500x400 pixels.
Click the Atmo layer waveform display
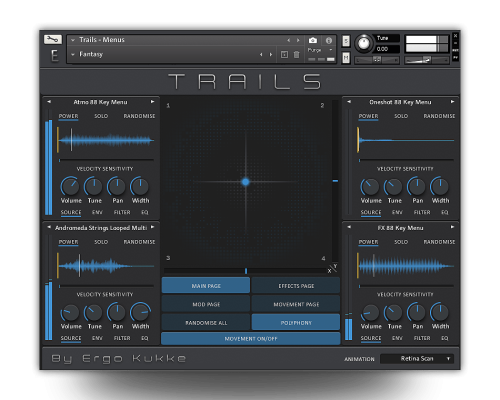click(x=106, y=140)
